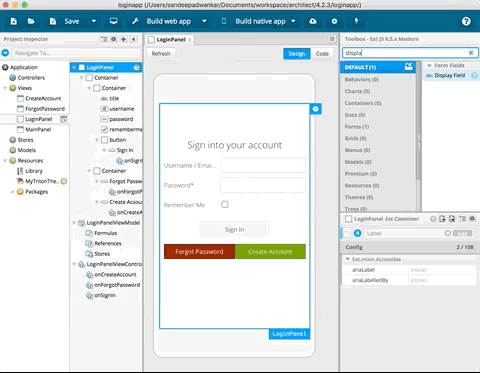480x373 pixels.
Task: Click the green Create Account button
Action: pyautogui.click(x=270, y=252)
